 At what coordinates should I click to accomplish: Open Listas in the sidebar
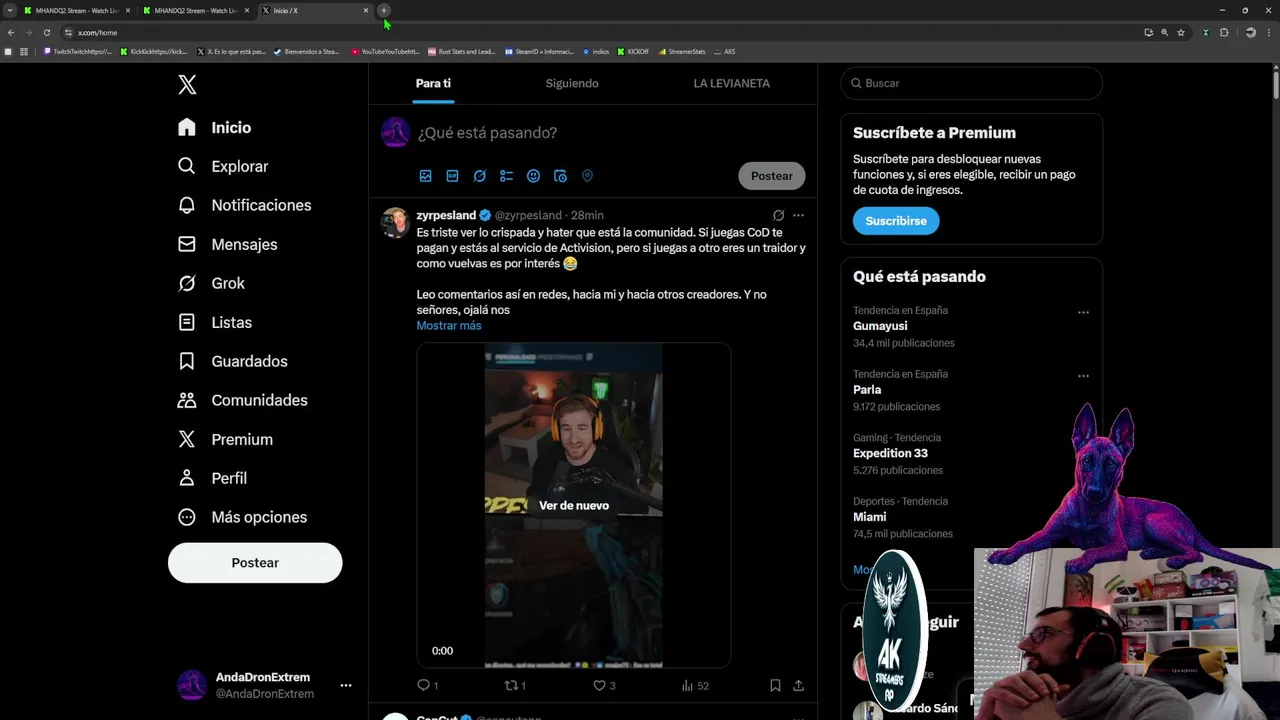coord(214,322)
